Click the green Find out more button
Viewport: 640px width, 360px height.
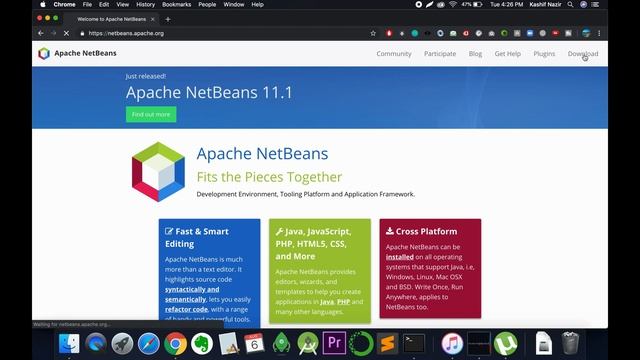click(x=151, y=114)
